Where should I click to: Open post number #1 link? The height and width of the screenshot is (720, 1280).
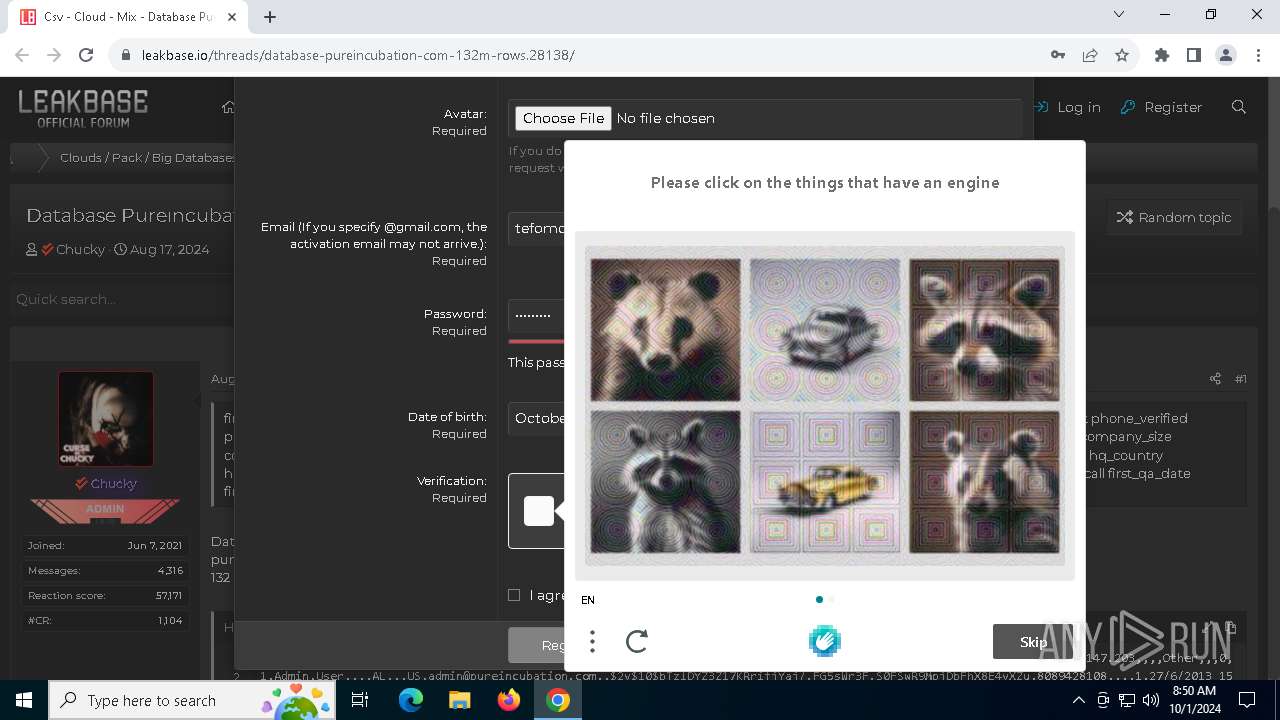(1241, 379)
